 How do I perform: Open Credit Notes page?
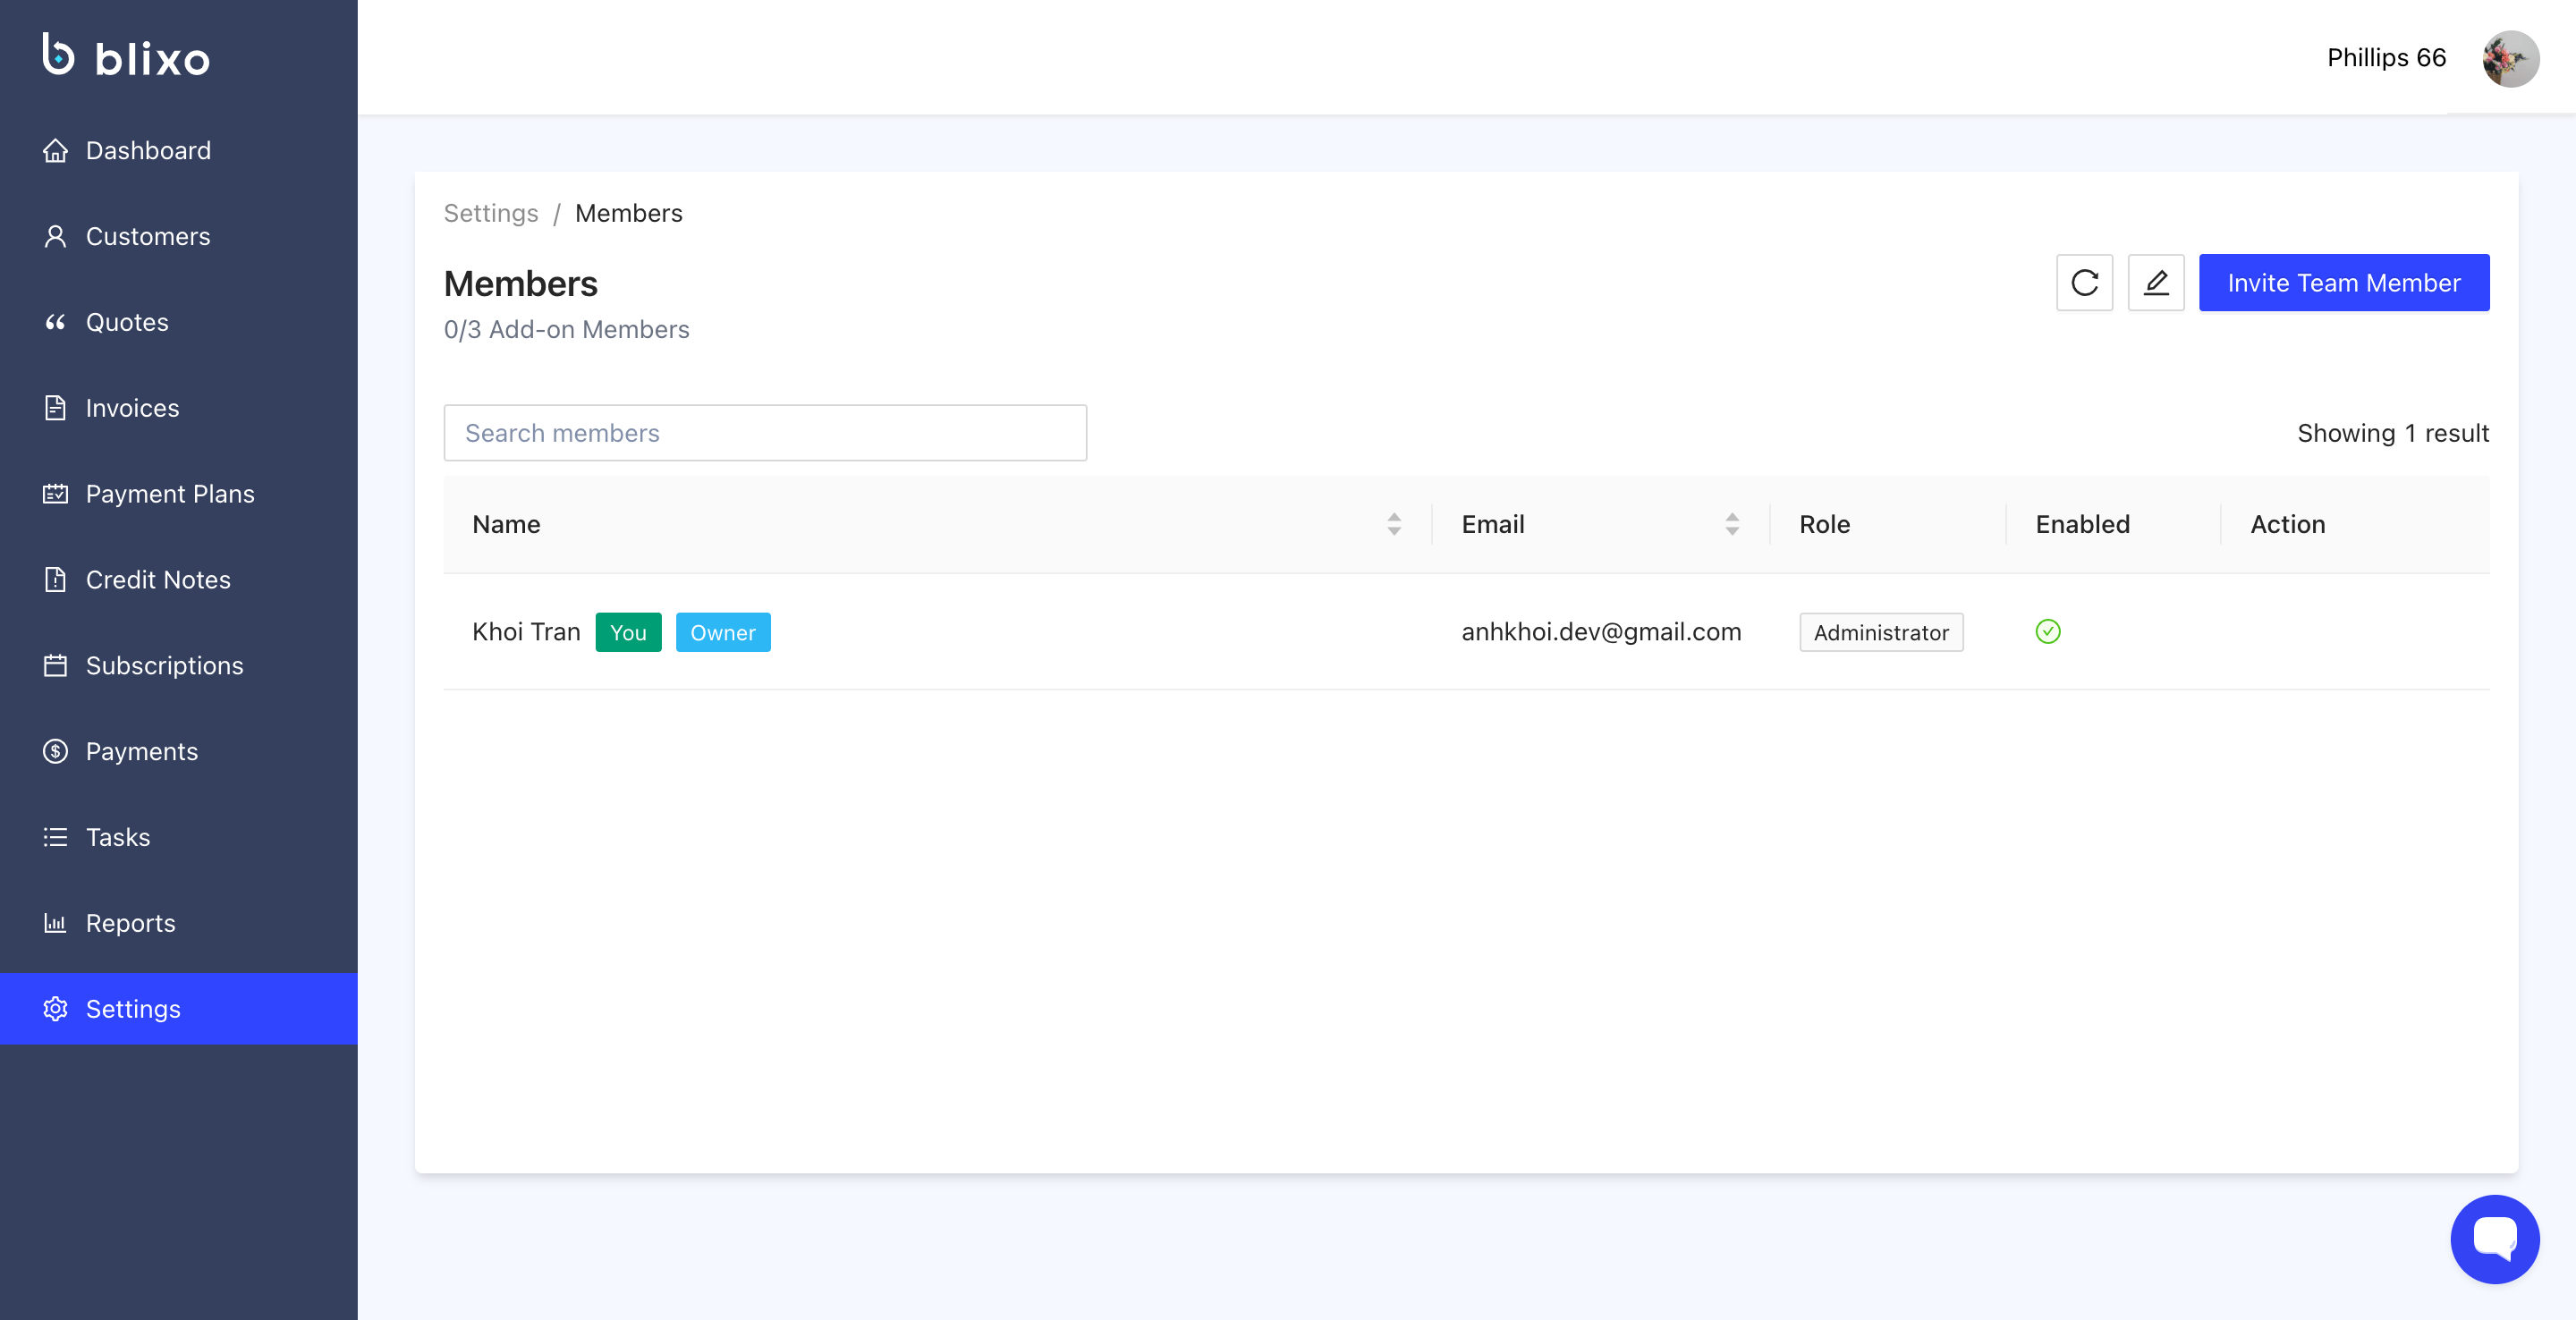tap(158, 580)
